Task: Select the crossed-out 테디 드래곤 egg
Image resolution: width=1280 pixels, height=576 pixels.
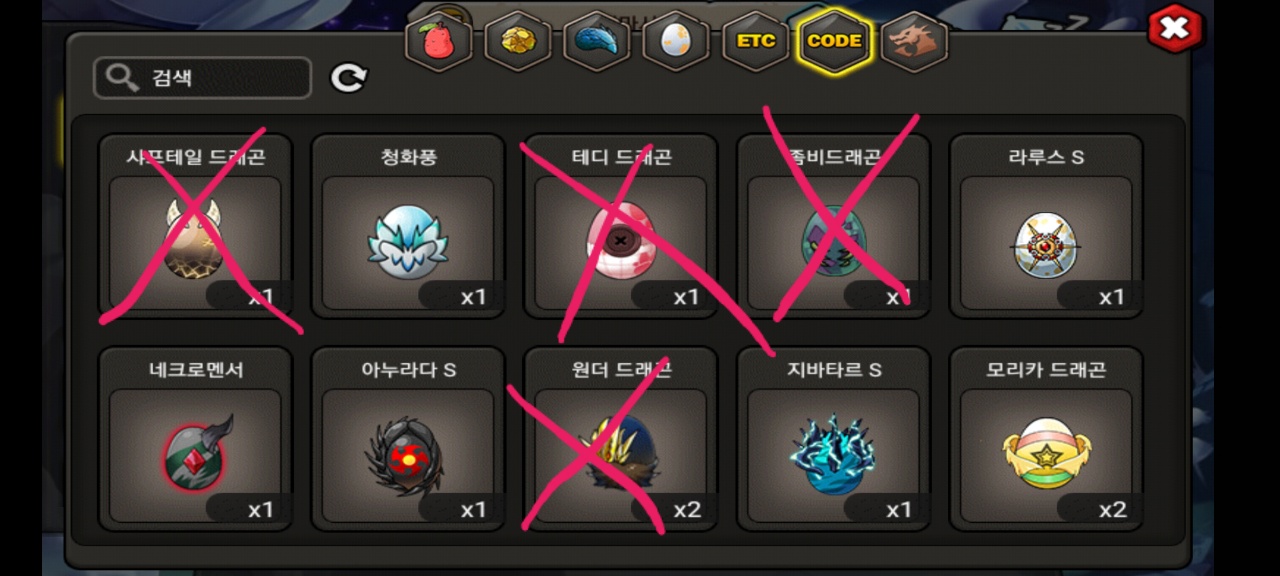Action: point(621,226)
